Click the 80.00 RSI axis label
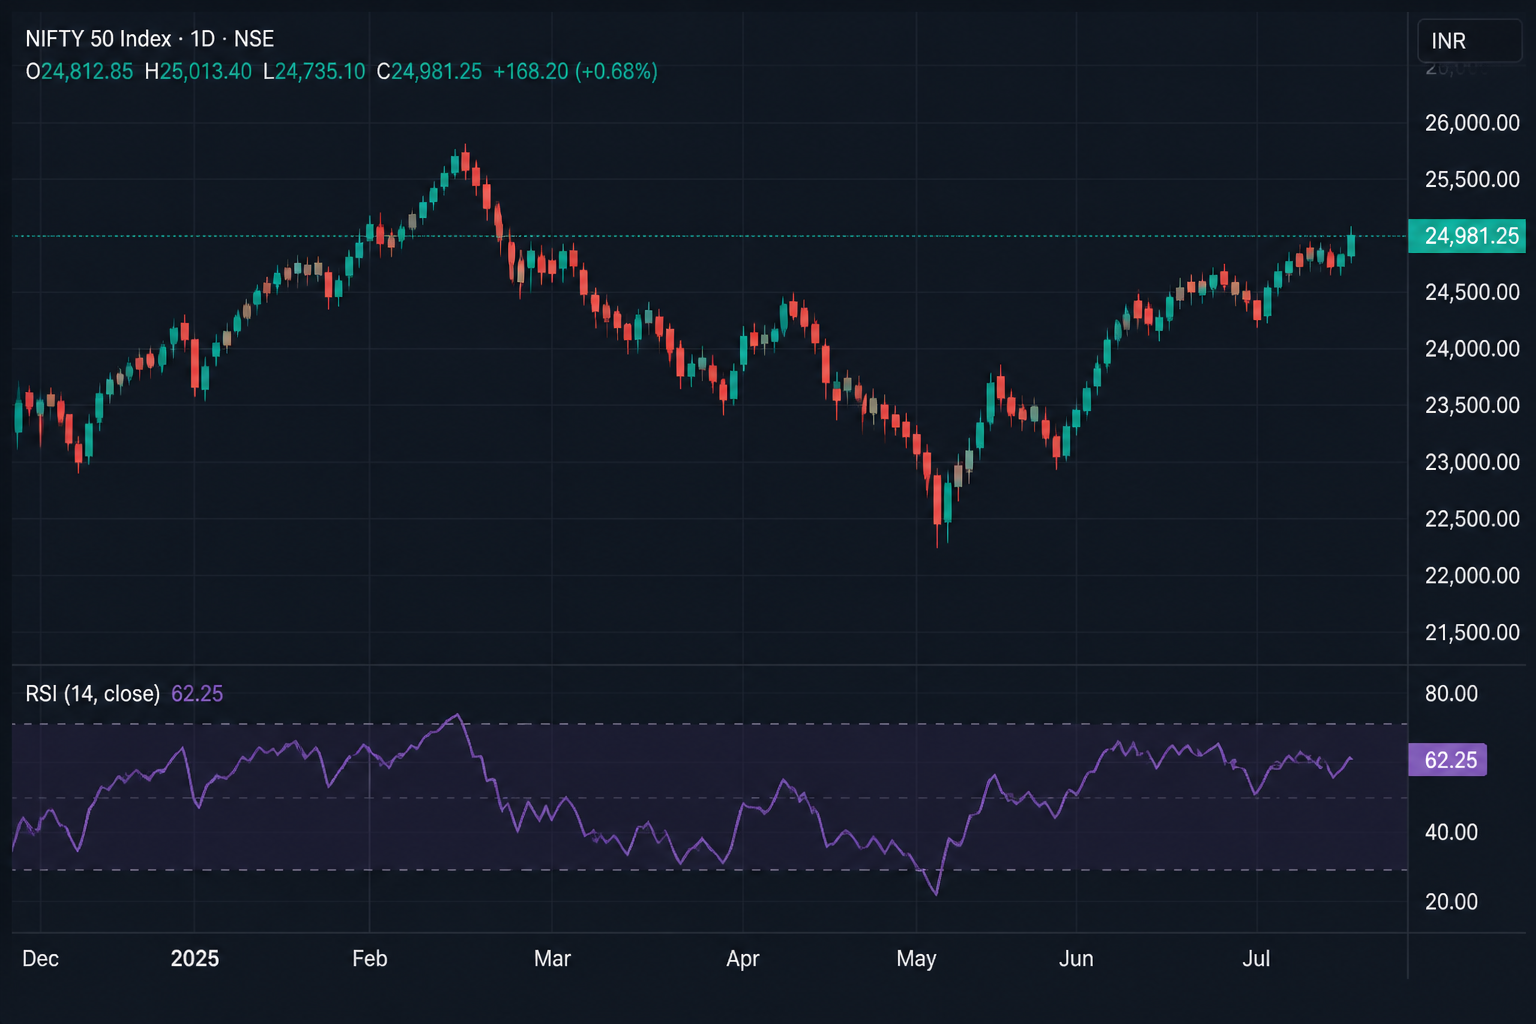This screenshot has height=1024, width=1536. click(1451, 694)
